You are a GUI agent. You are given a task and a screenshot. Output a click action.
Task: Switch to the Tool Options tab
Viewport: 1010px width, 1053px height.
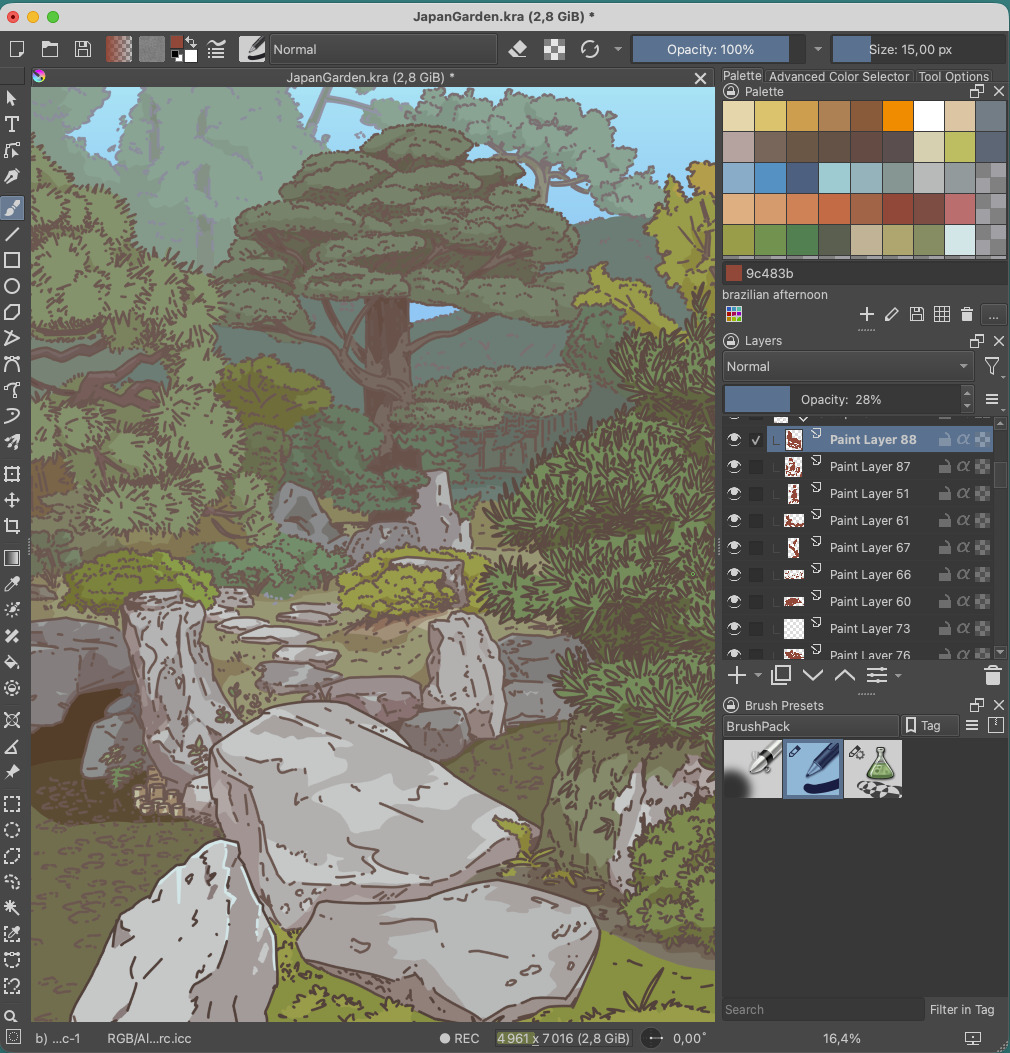[x=953, y=76]
